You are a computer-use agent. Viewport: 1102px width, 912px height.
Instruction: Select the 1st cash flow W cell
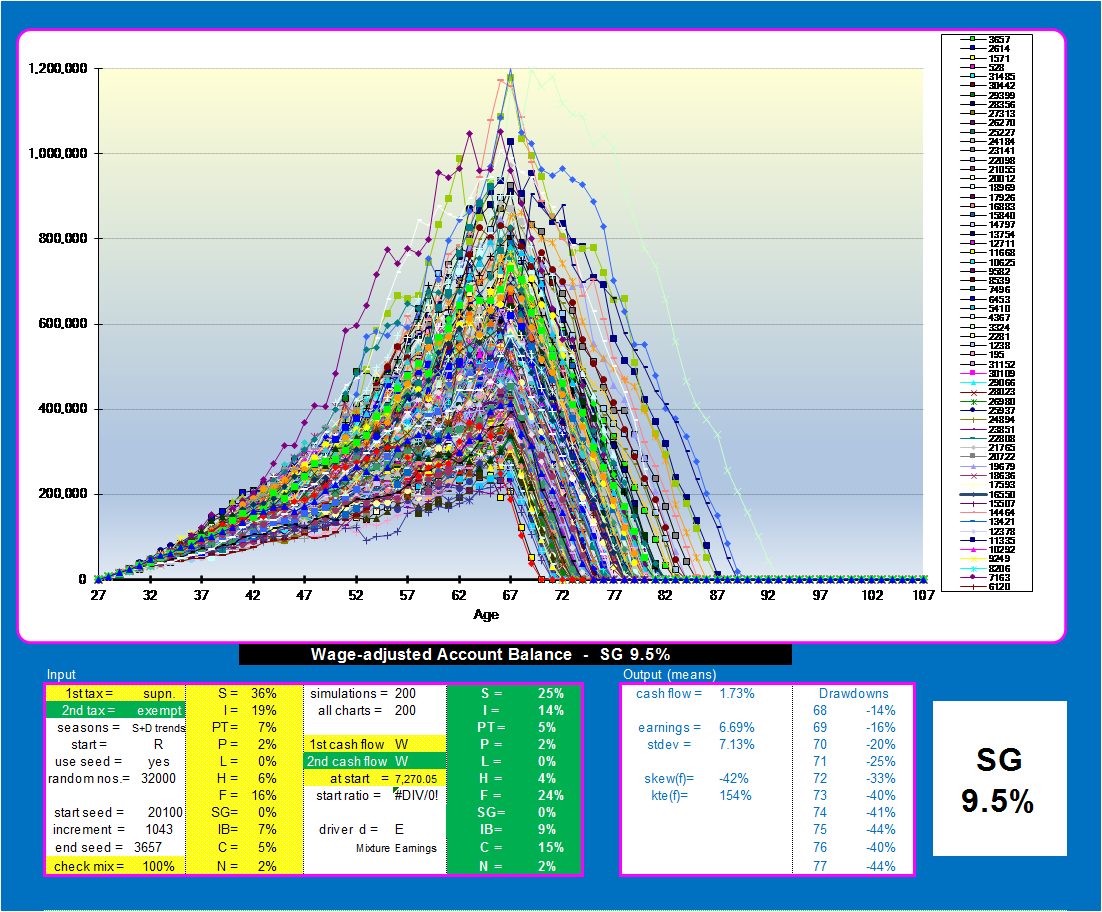point(375,744)
